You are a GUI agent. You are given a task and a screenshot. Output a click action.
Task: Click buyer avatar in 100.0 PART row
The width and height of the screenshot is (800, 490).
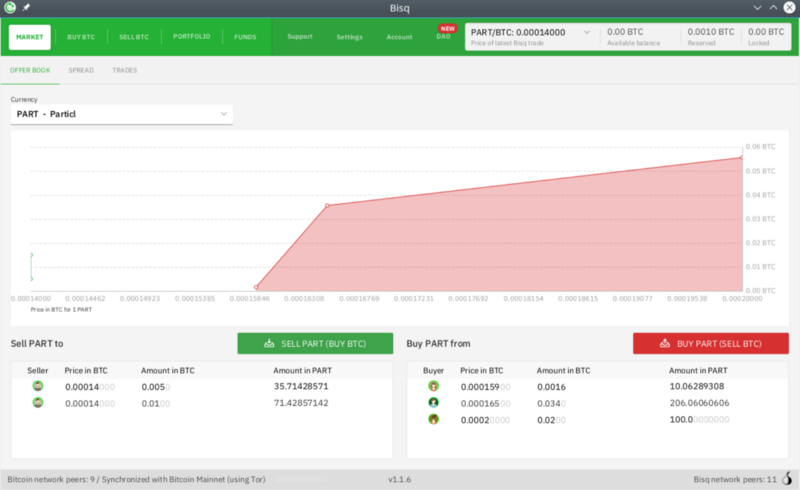(x=433, y=420)
